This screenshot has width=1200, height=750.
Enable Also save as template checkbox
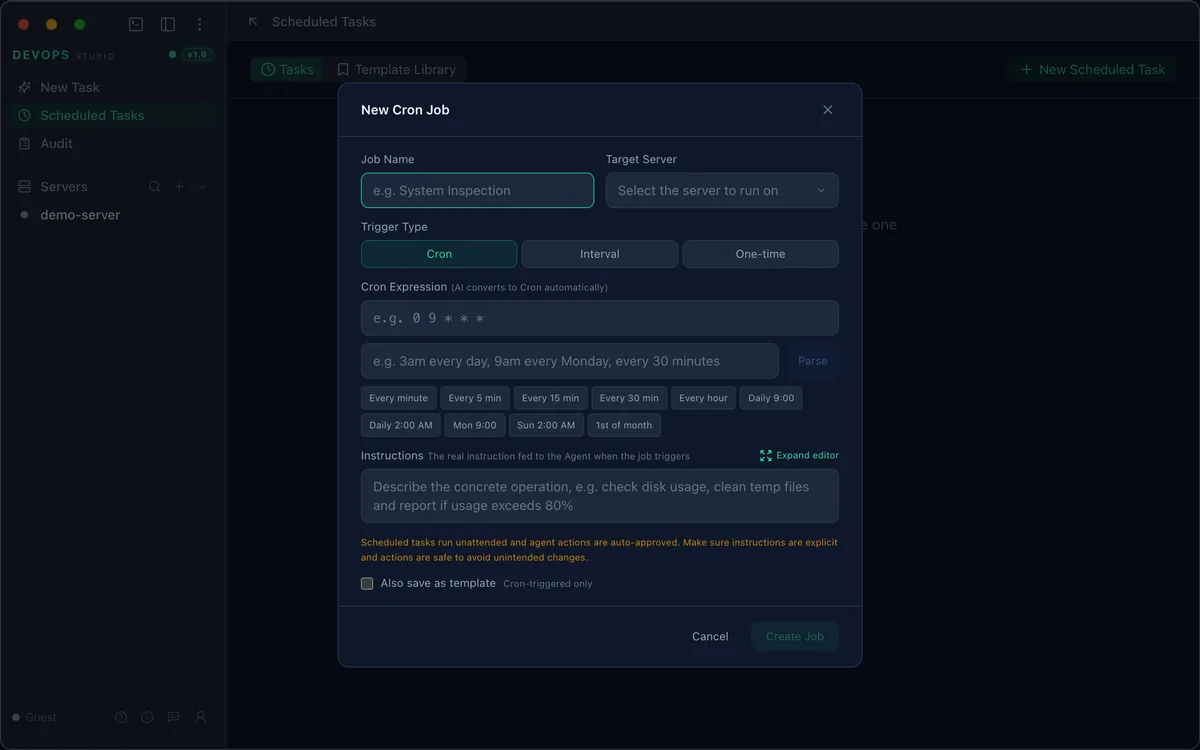(367, 583)
